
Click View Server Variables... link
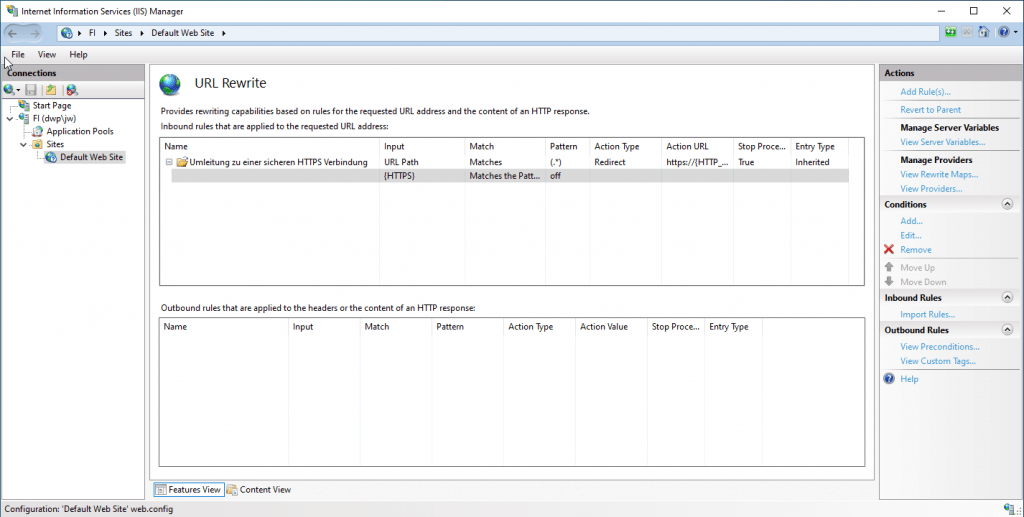tap(942, 142)
